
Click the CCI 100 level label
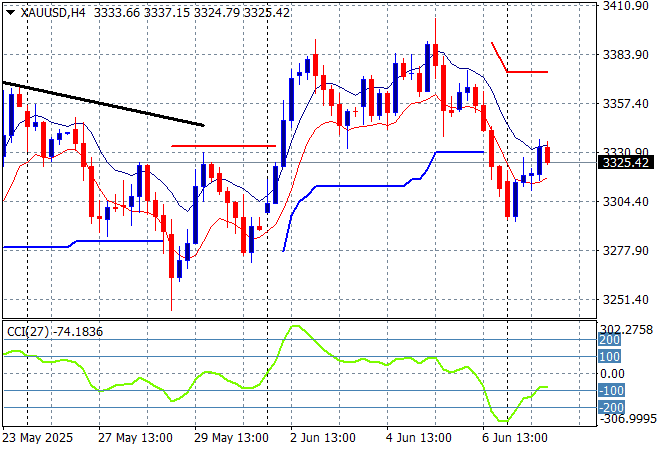click(609, 357)
